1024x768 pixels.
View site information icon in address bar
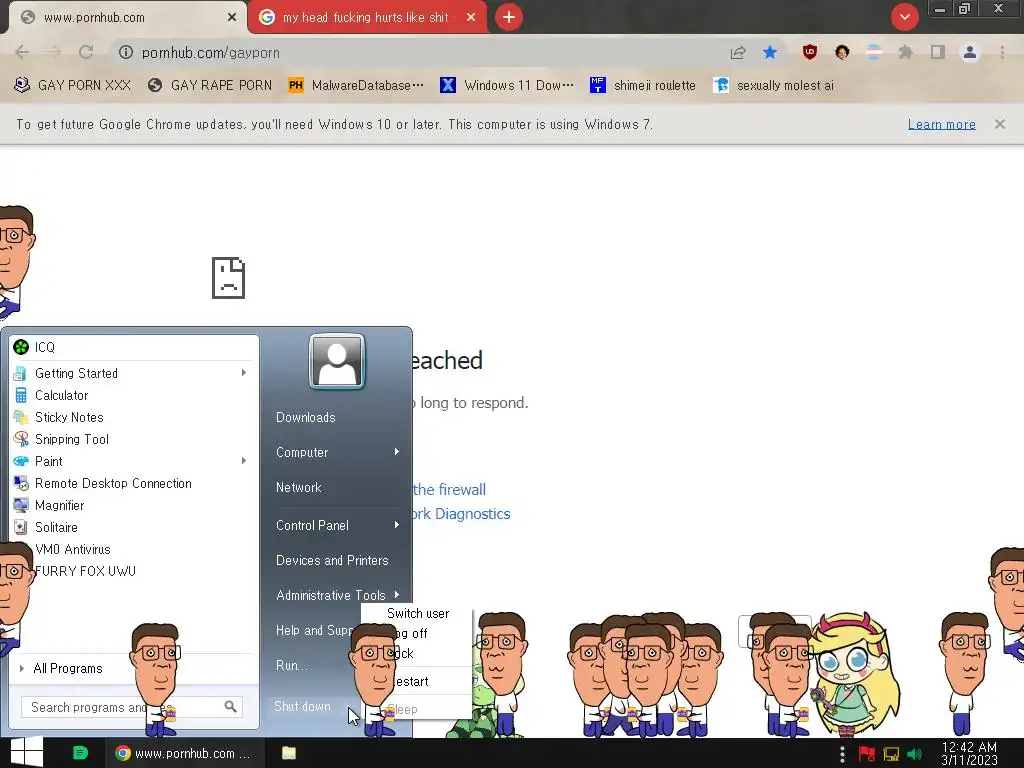coord(125,52)
